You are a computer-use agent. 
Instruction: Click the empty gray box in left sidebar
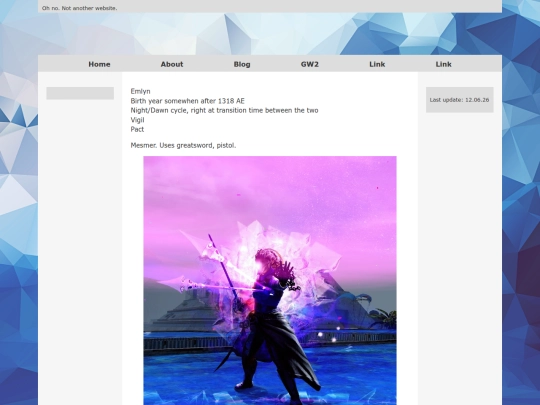pos(80,93)
